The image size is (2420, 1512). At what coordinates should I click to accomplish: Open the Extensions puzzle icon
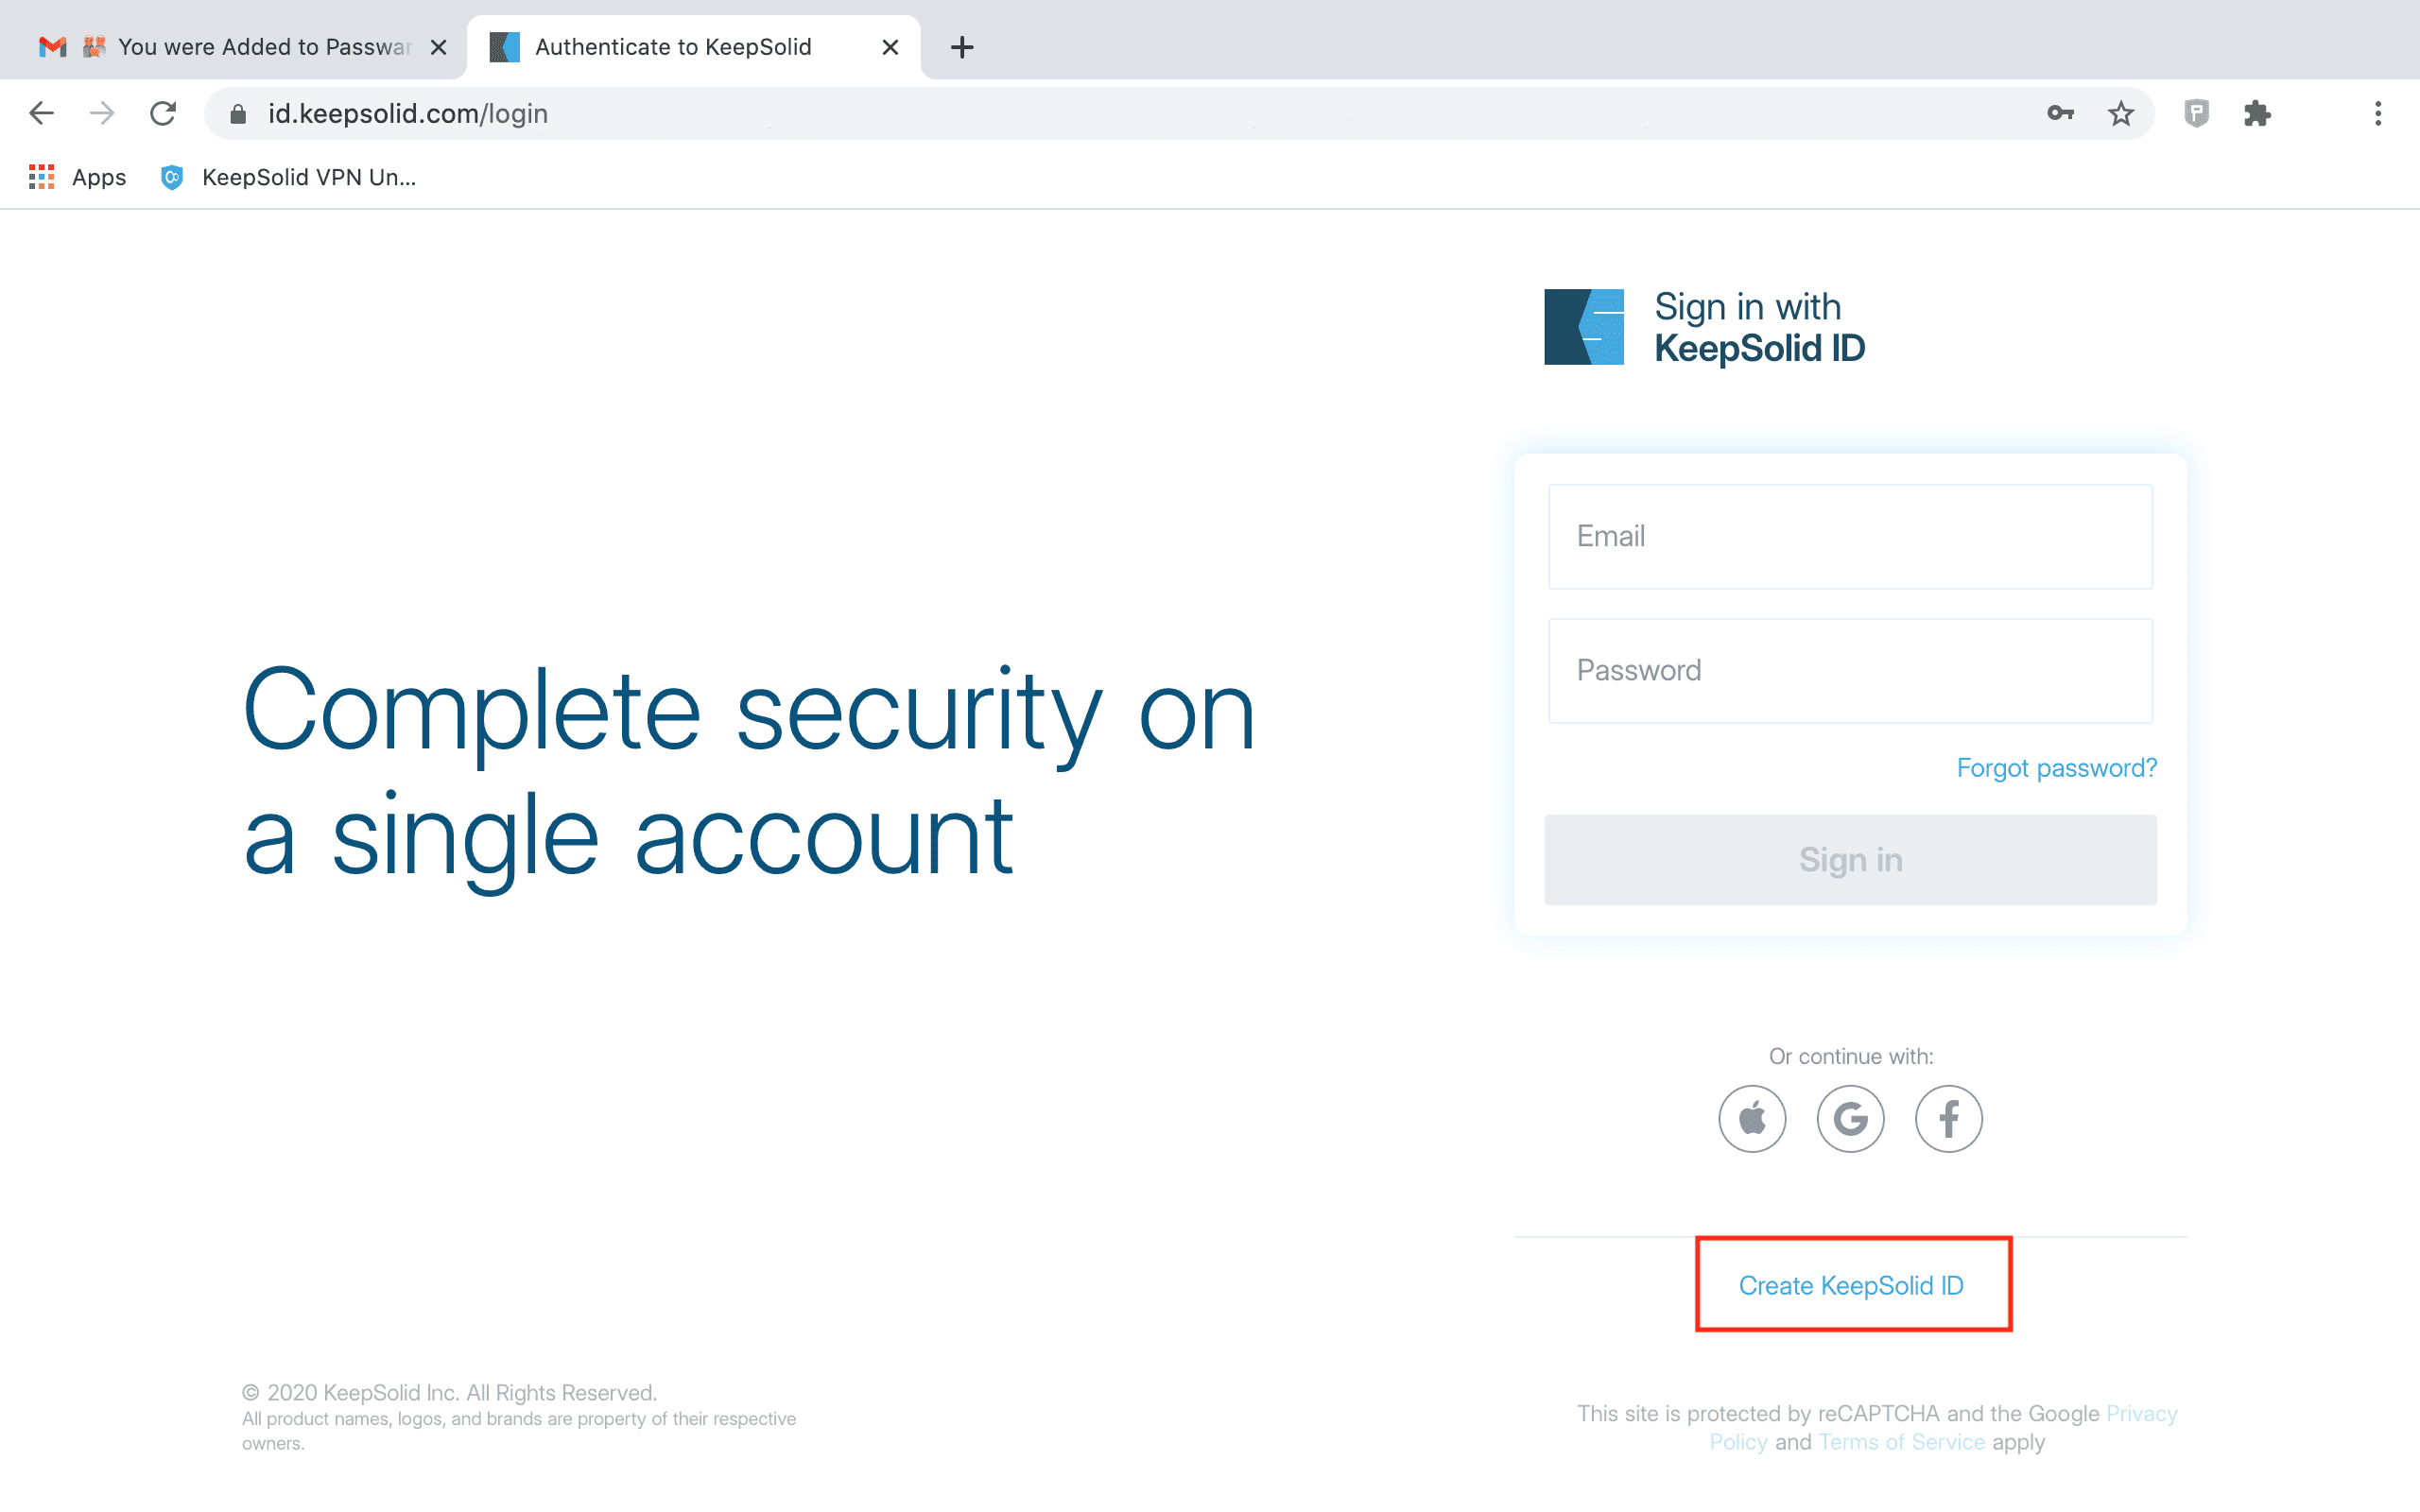[2257, 114]
